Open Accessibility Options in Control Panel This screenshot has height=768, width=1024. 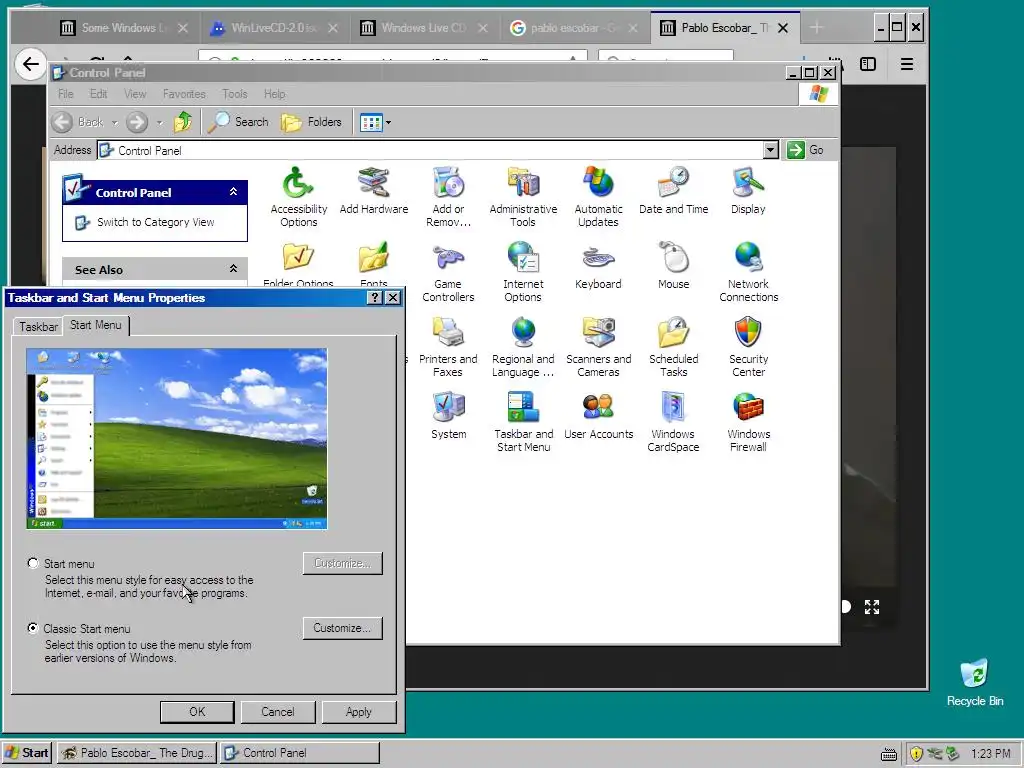point(298,196)
